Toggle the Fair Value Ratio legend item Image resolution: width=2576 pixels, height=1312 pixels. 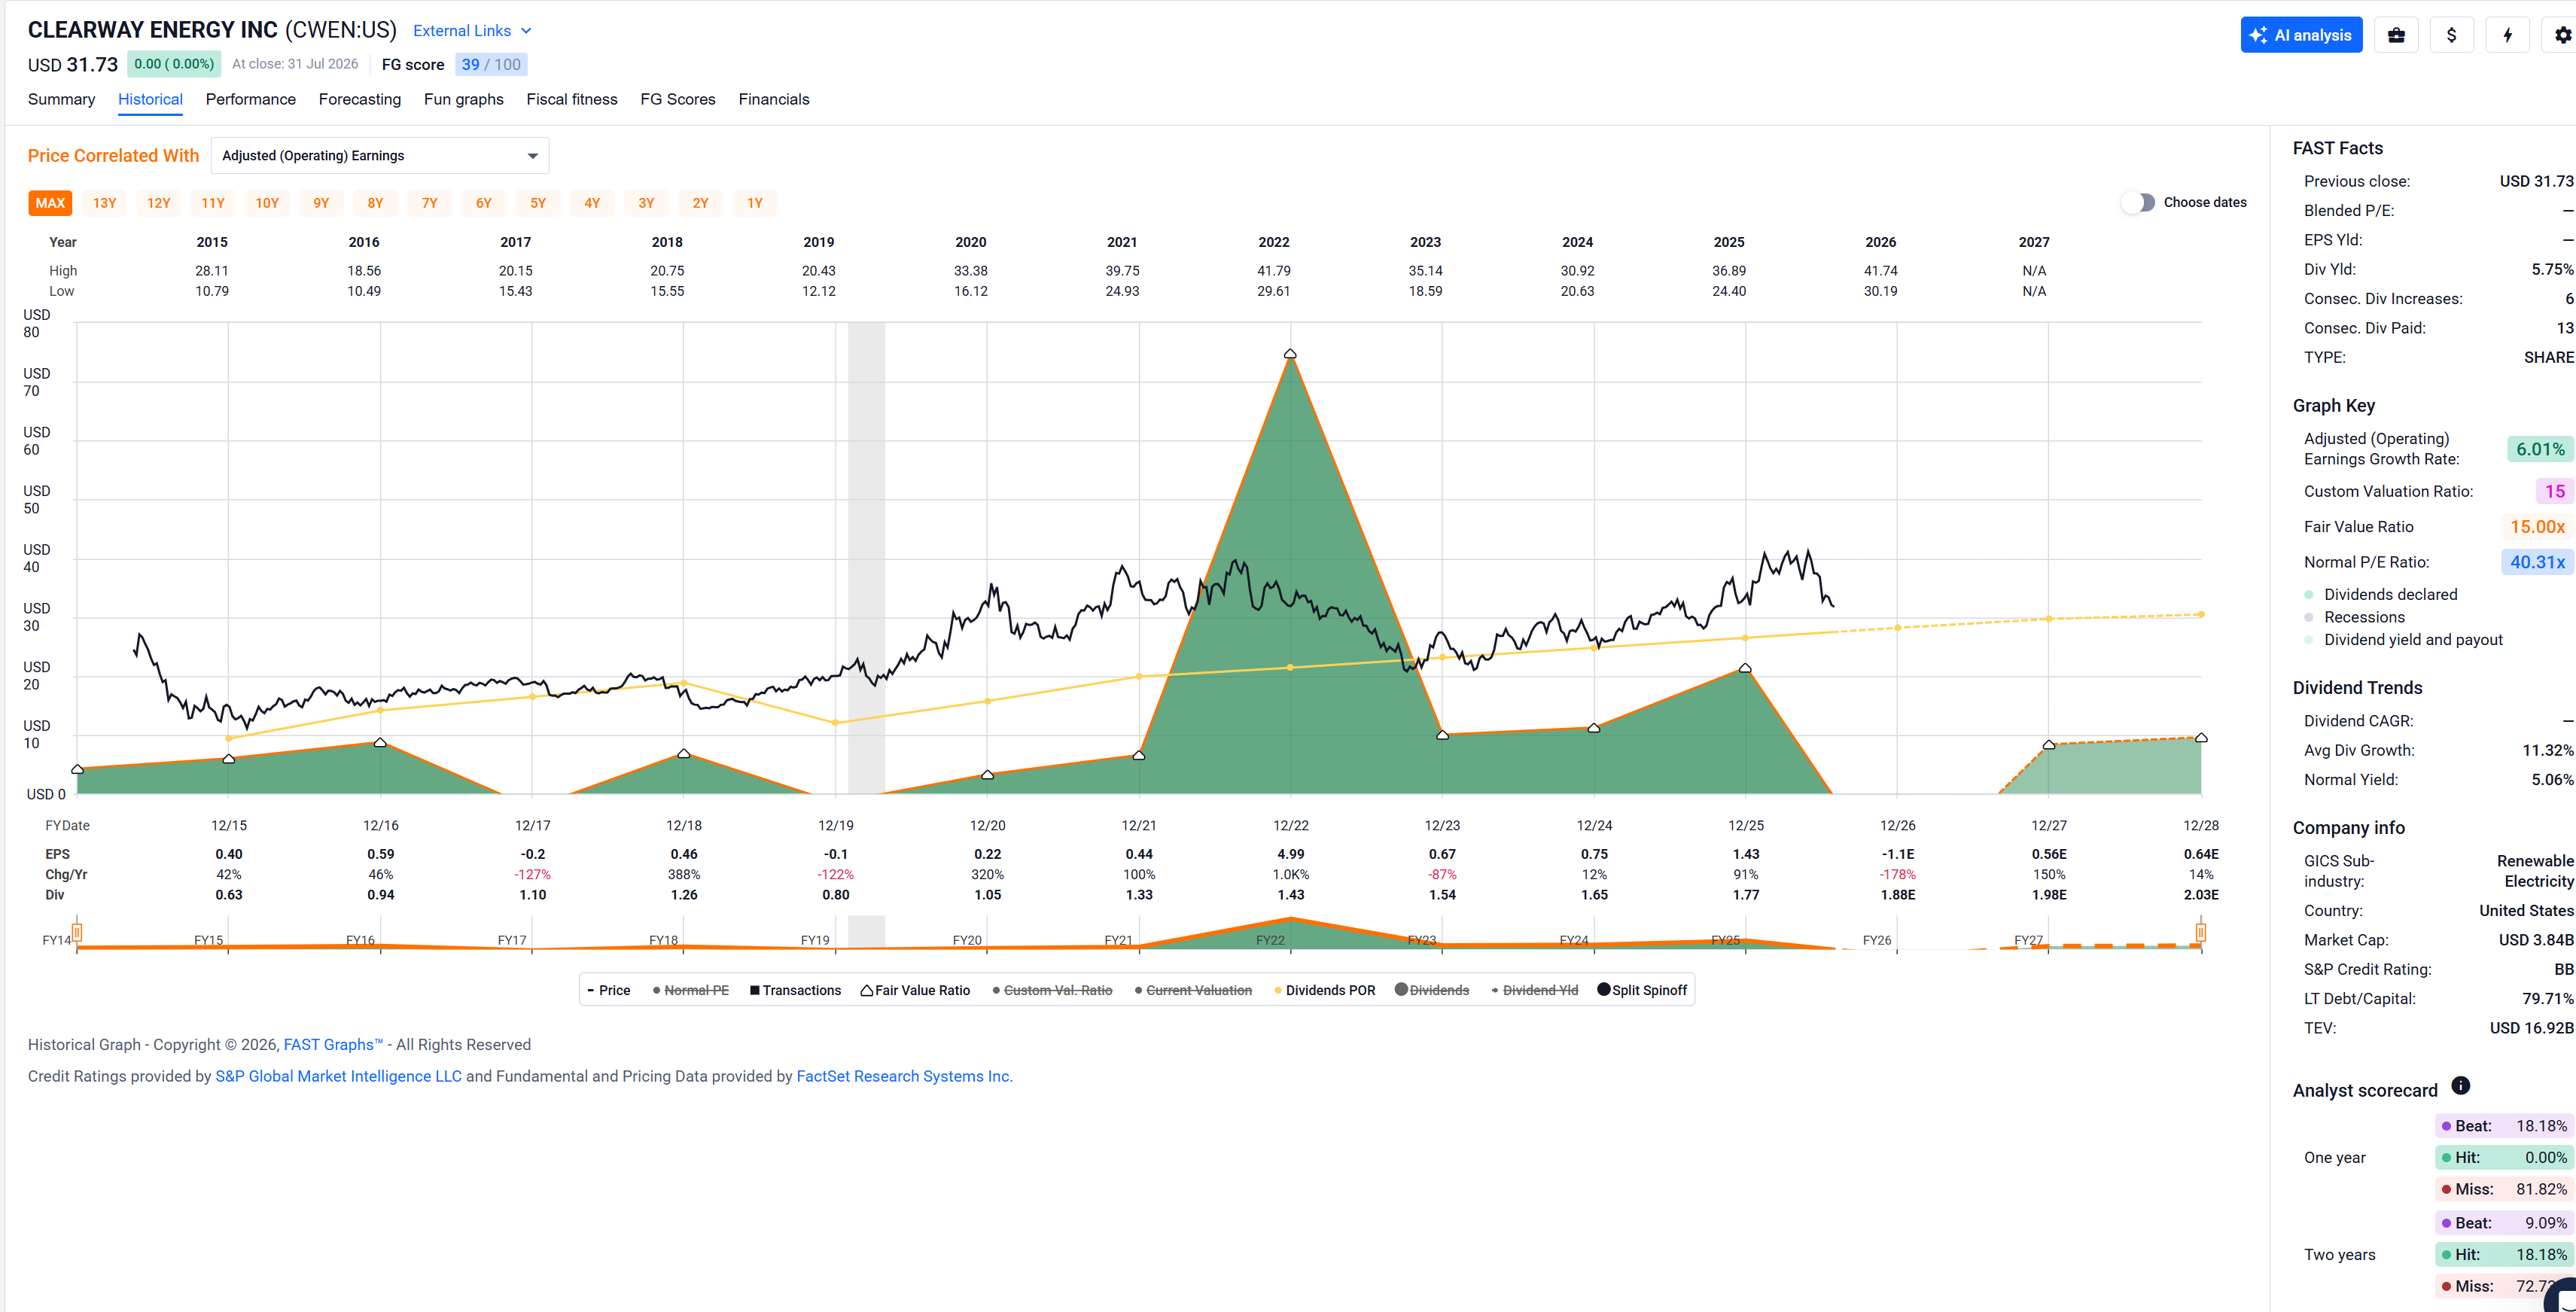pyautogui.click(x=915, y=990)
